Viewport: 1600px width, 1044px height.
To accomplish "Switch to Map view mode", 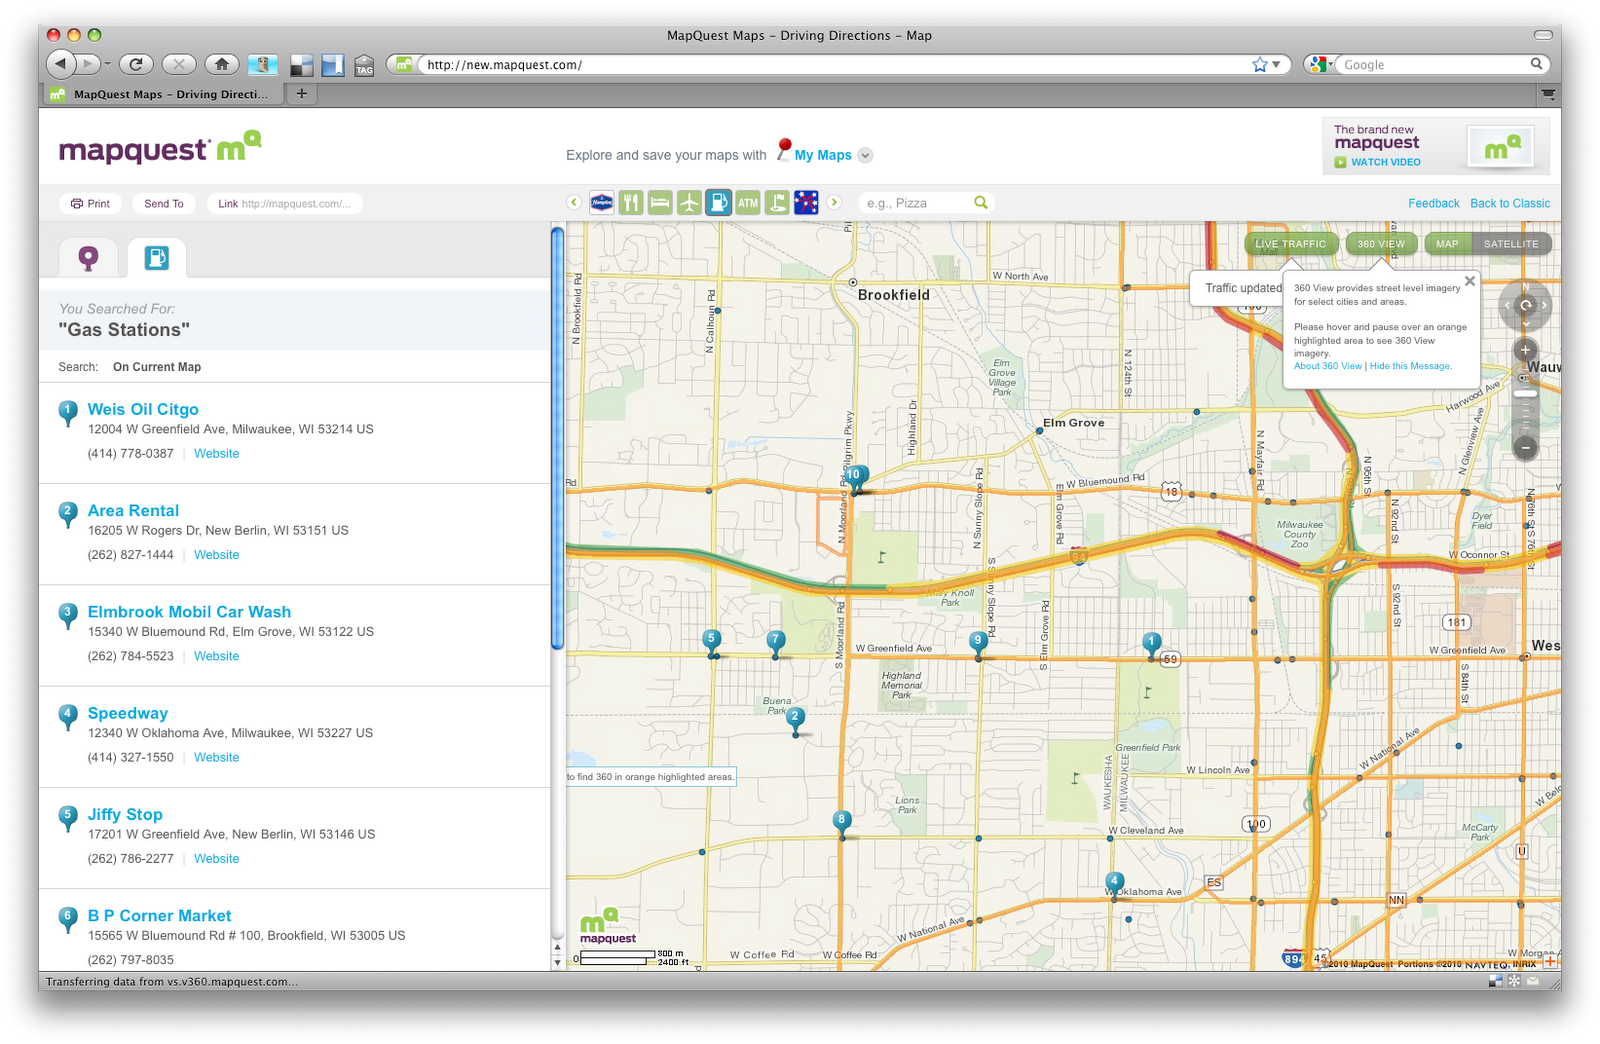I will point(1447,244).
